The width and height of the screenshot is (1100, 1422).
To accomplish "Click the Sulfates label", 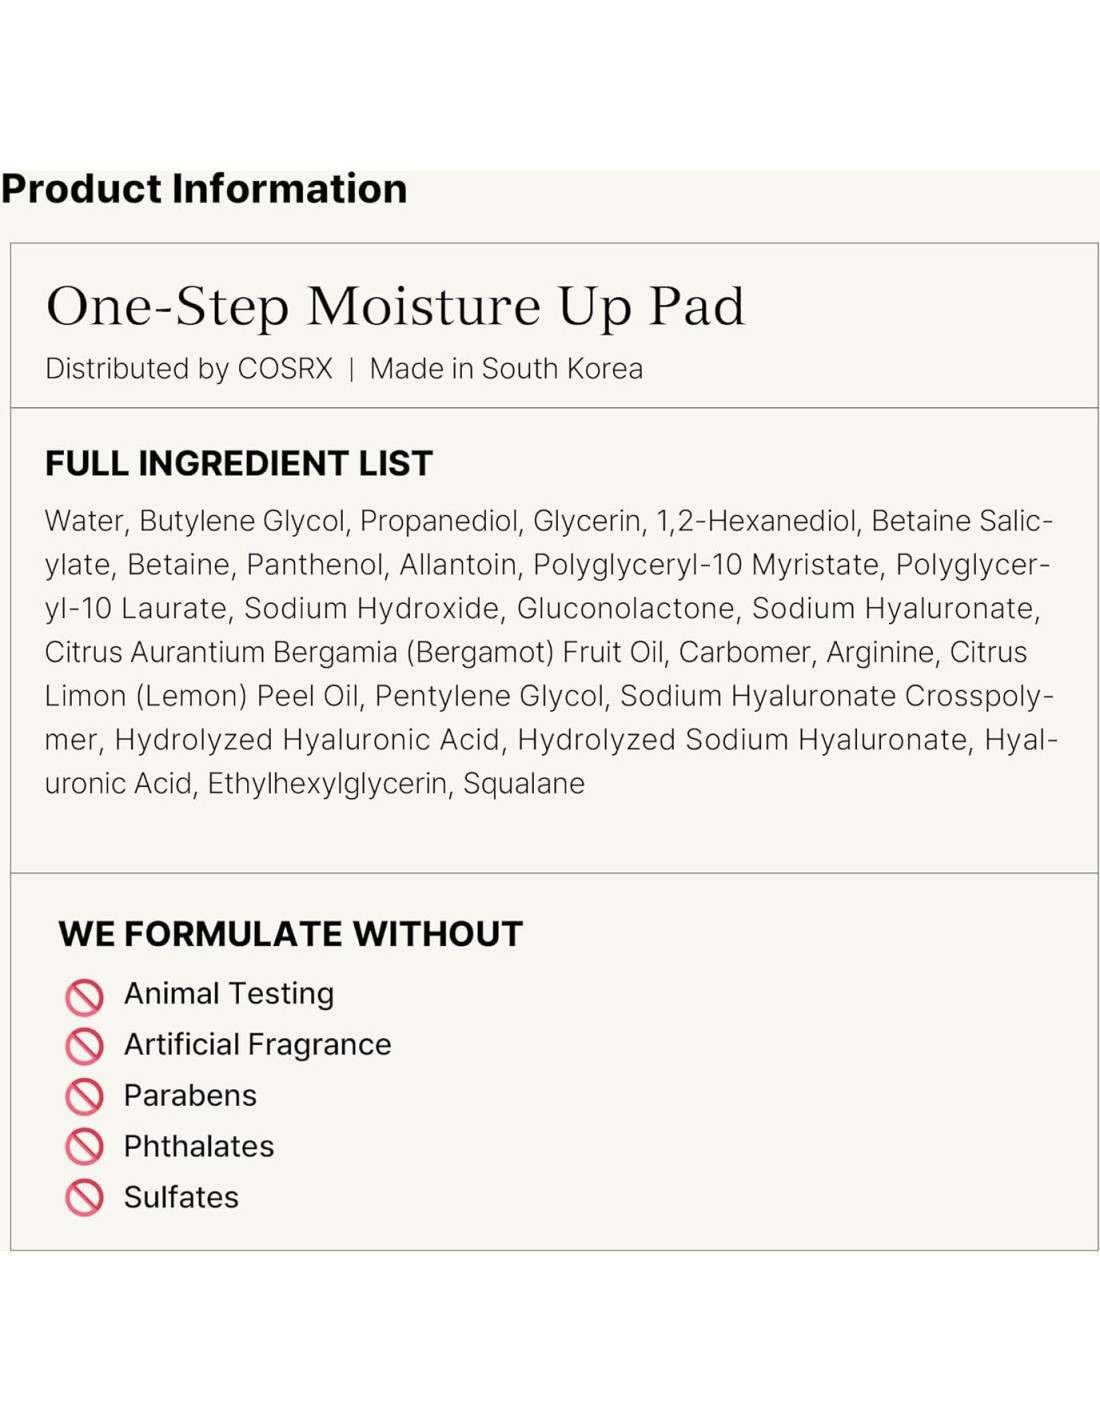I will 181,1198.
